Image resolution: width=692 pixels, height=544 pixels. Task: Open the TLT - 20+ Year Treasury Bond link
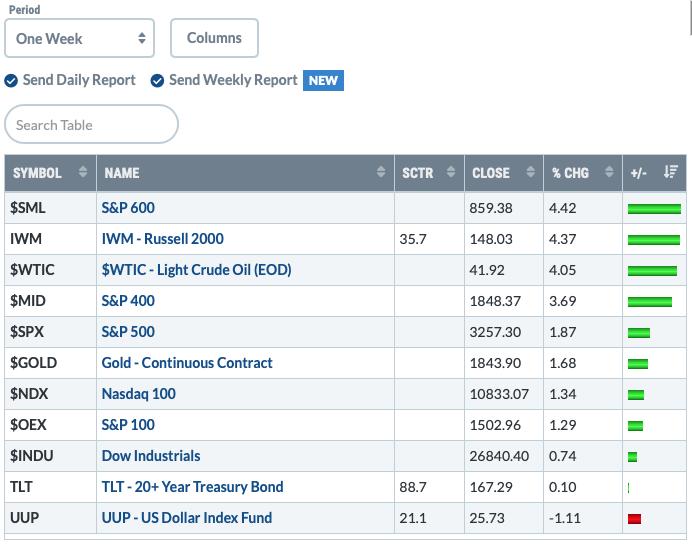pos(192,487)
